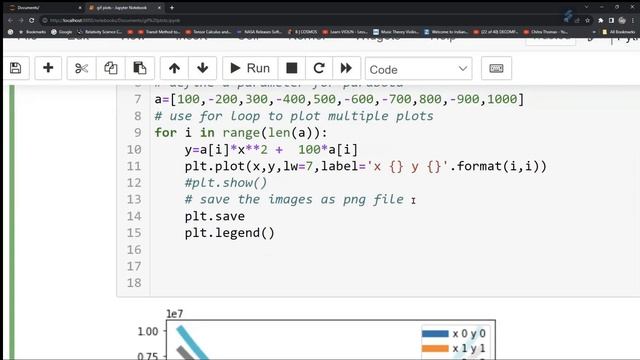Click code line 7 list of a values
The image size is (640, 360).
(x=339, y=99)
